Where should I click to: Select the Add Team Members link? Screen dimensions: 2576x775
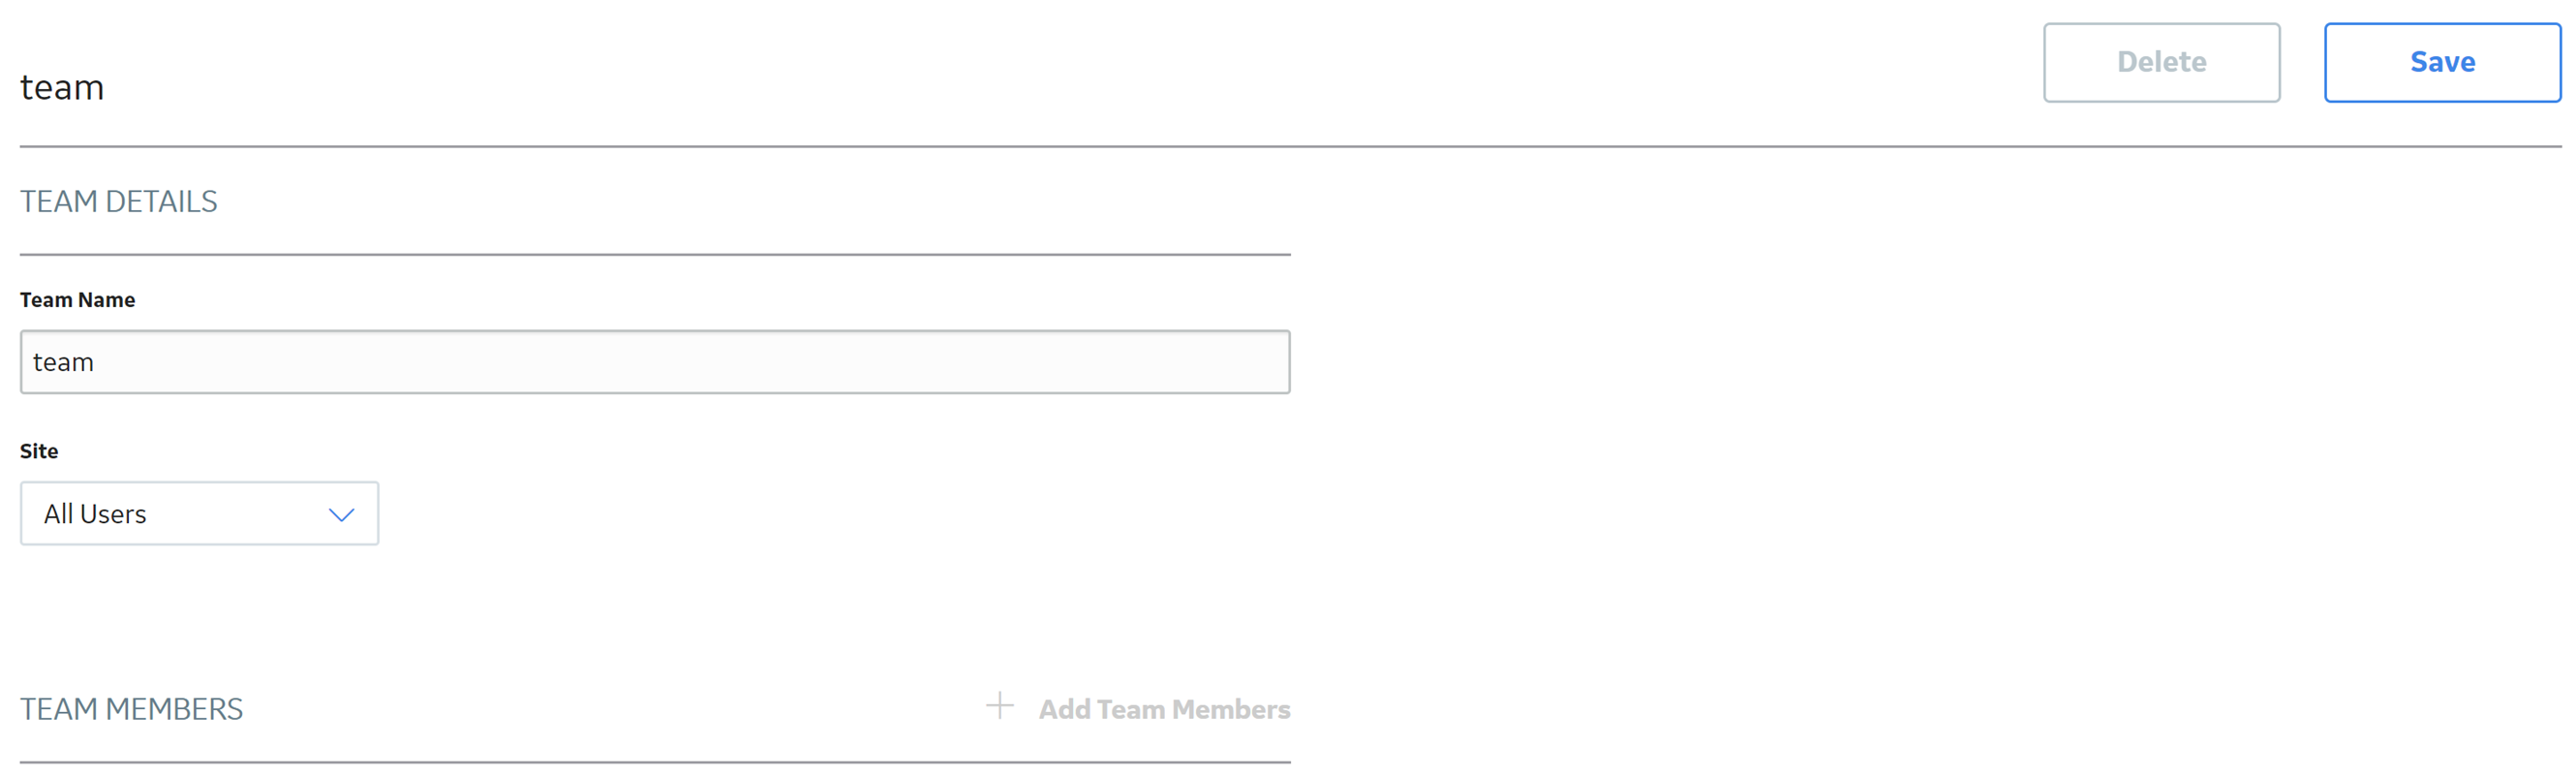pyautogui.click(x=1138, y=708)
